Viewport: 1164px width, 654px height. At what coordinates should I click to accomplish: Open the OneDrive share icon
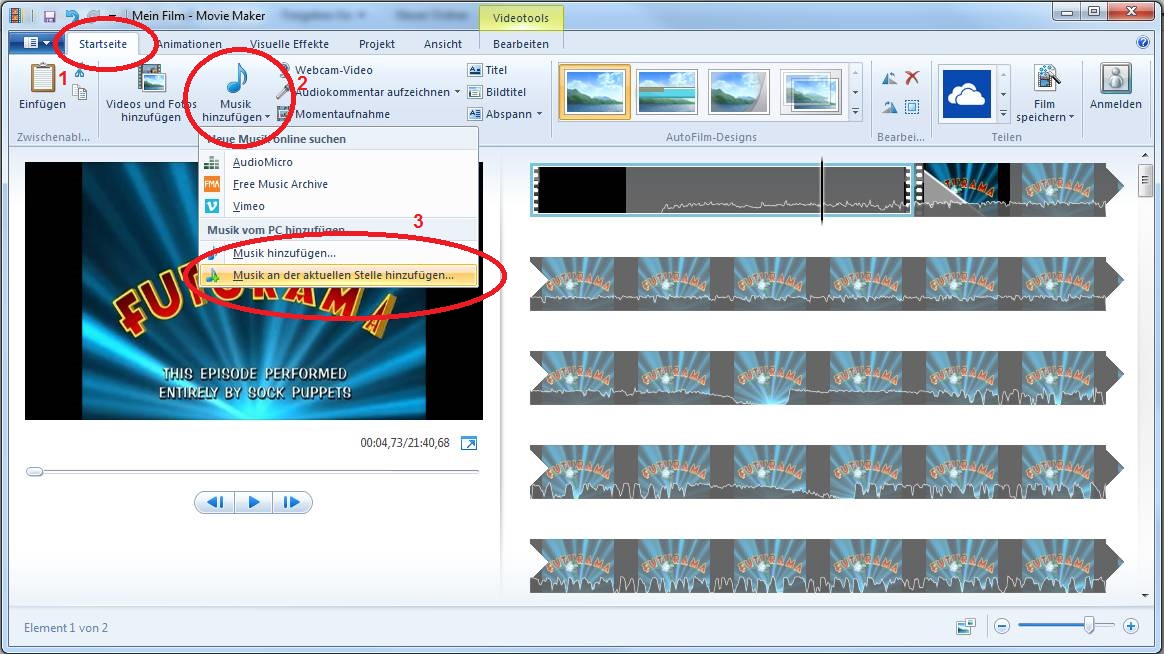point(966,94)
